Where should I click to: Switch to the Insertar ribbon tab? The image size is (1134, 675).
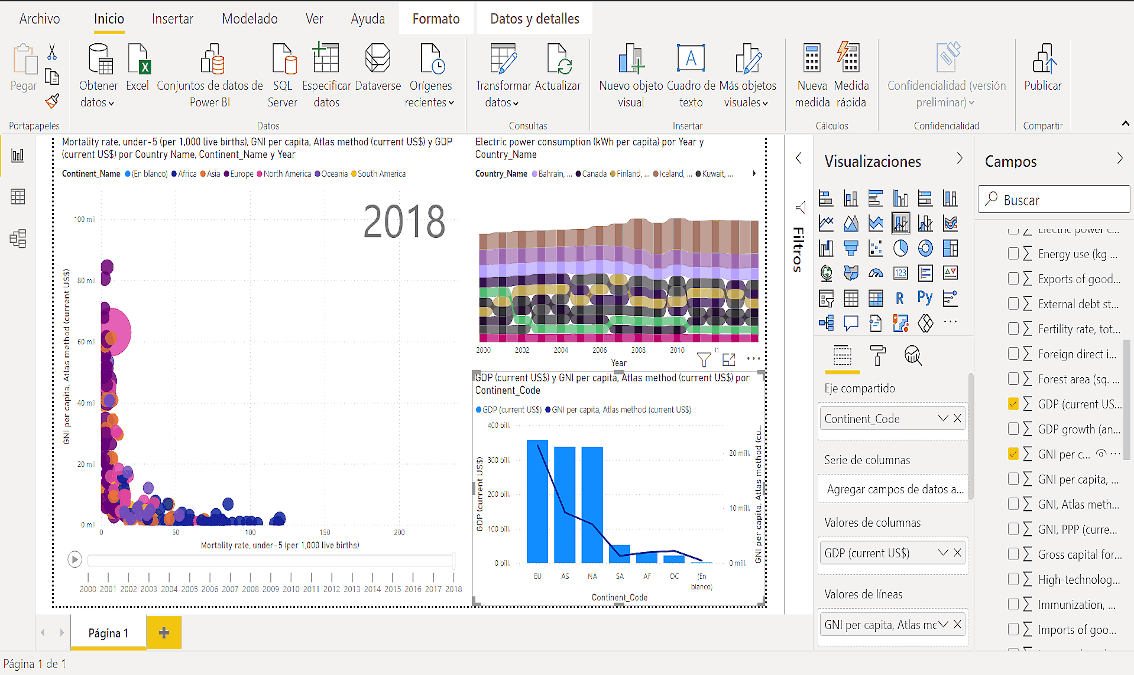173,19
